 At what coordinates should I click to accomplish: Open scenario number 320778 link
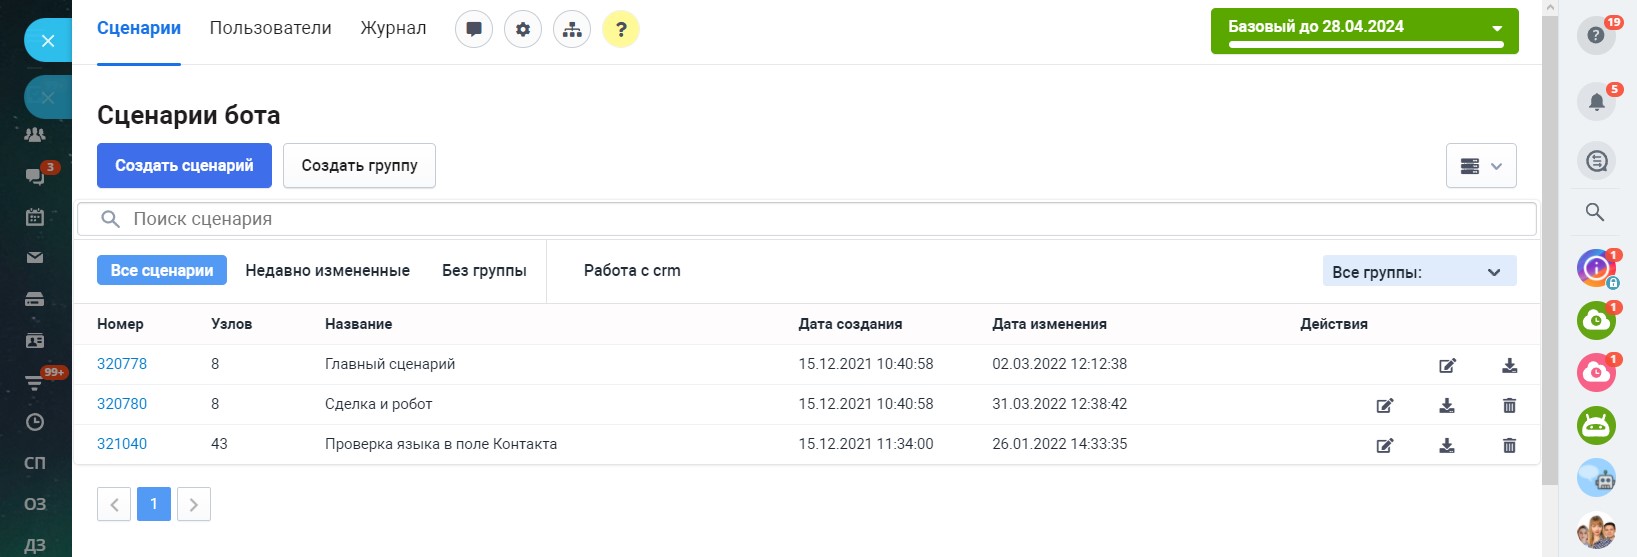pos(122,364)
